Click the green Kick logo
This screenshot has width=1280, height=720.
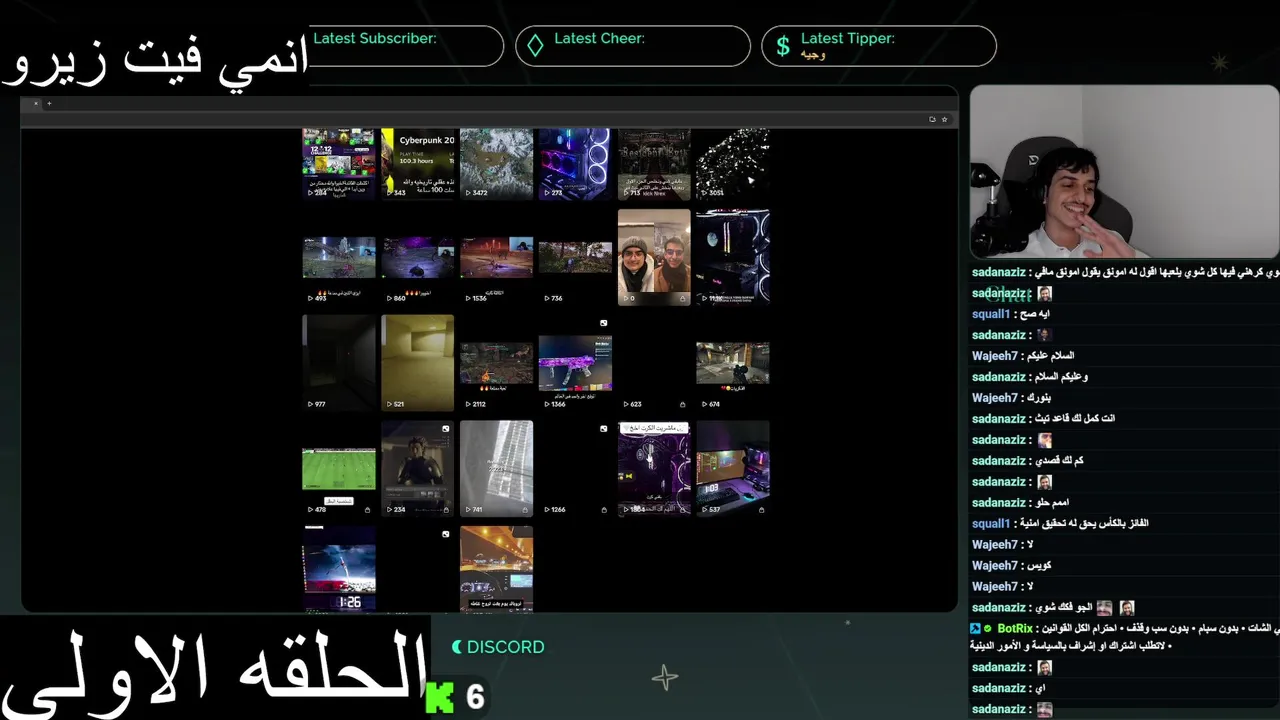tap(440, 698)
